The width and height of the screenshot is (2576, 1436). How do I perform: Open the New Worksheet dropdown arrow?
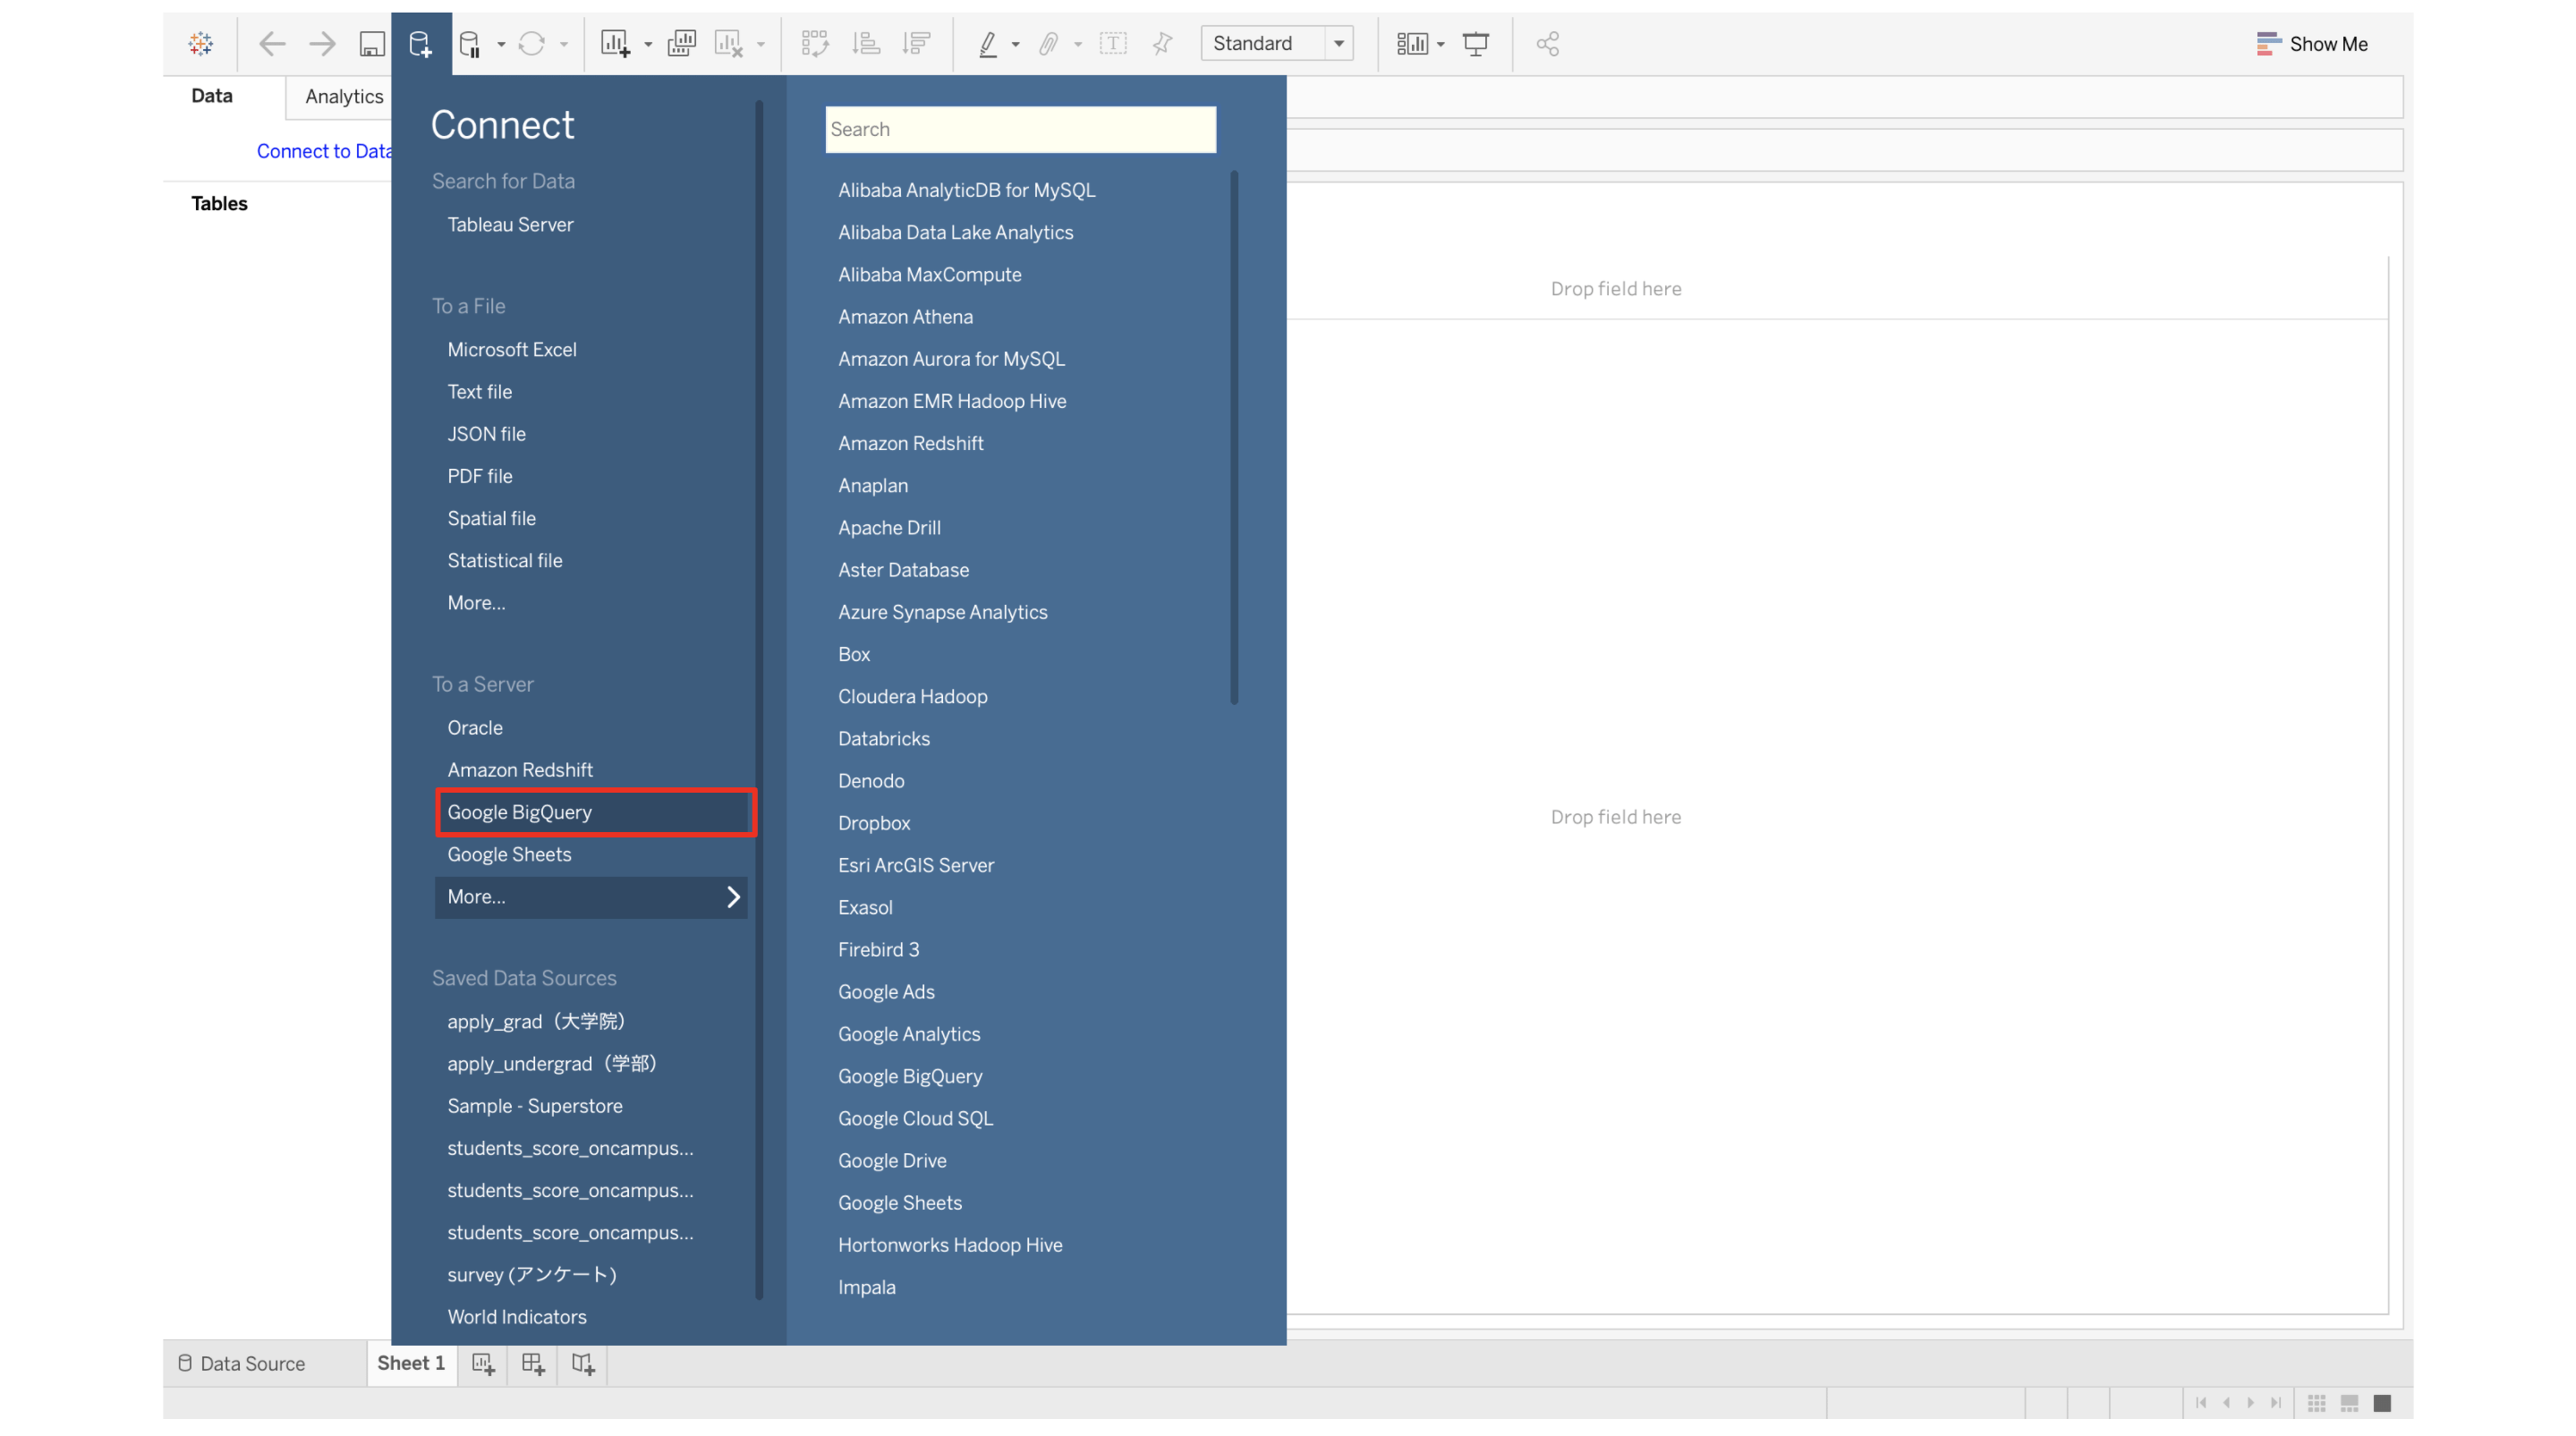pos(648,44)
